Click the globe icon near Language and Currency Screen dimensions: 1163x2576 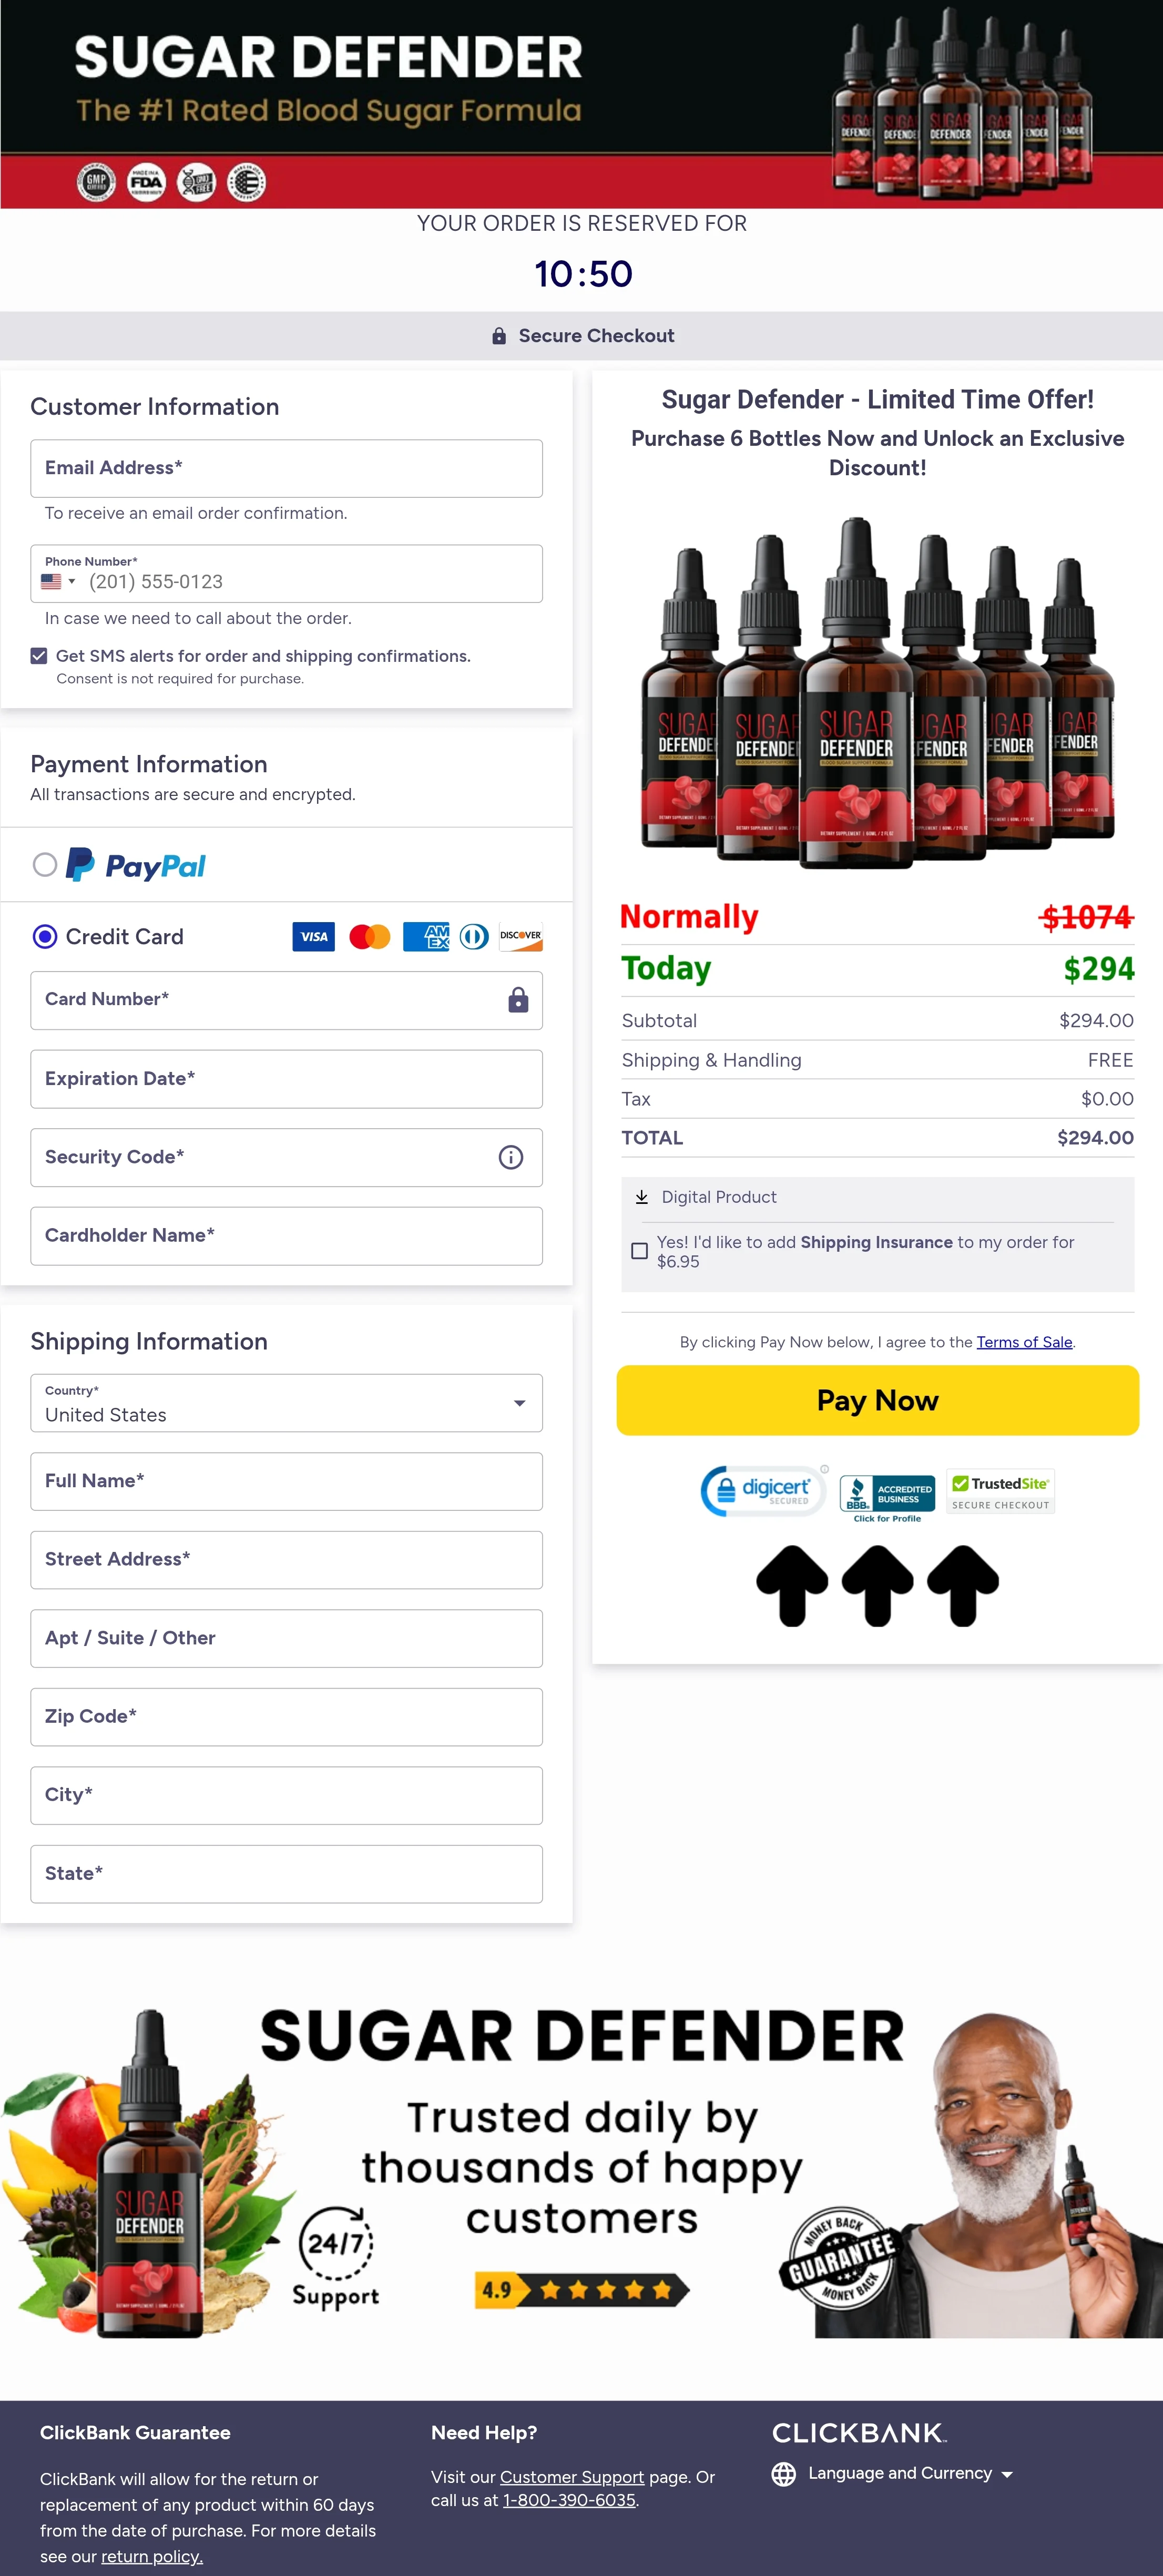[x=784, y=2474]
